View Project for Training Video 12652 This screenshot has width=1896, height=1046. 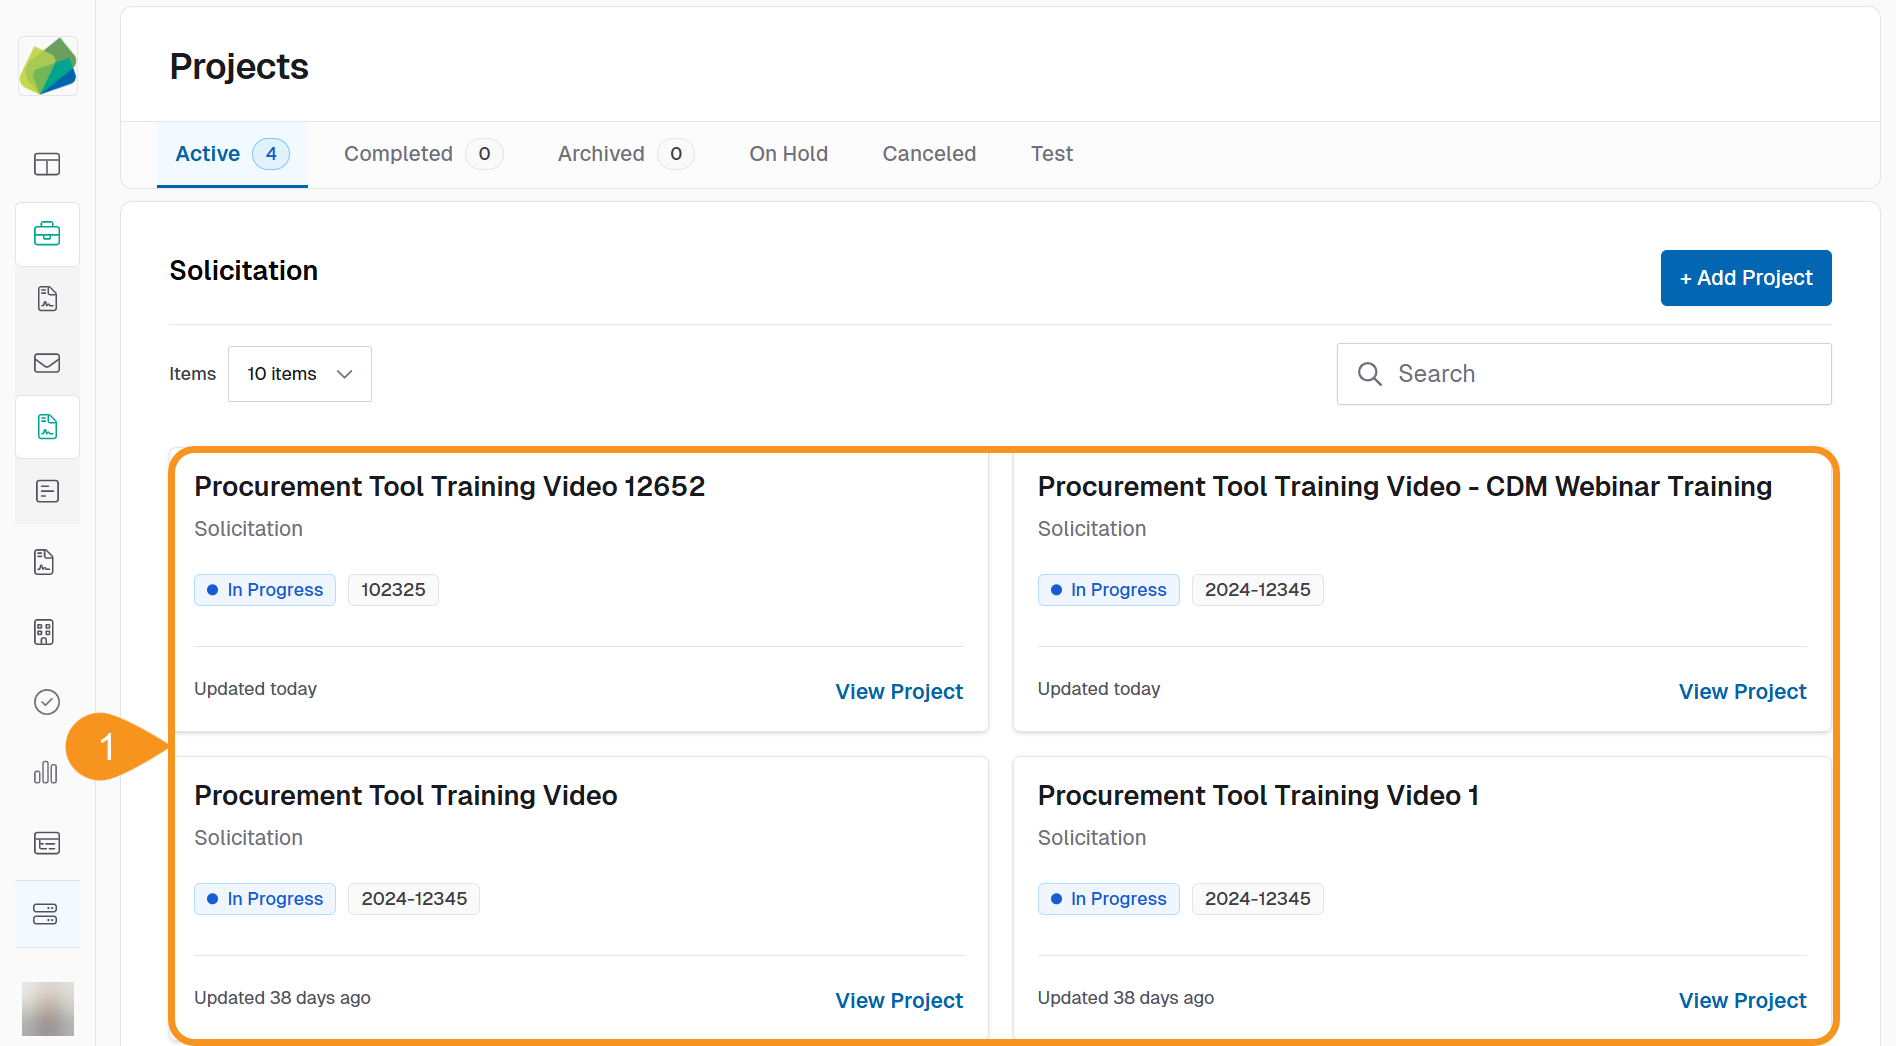click(898, 692)
